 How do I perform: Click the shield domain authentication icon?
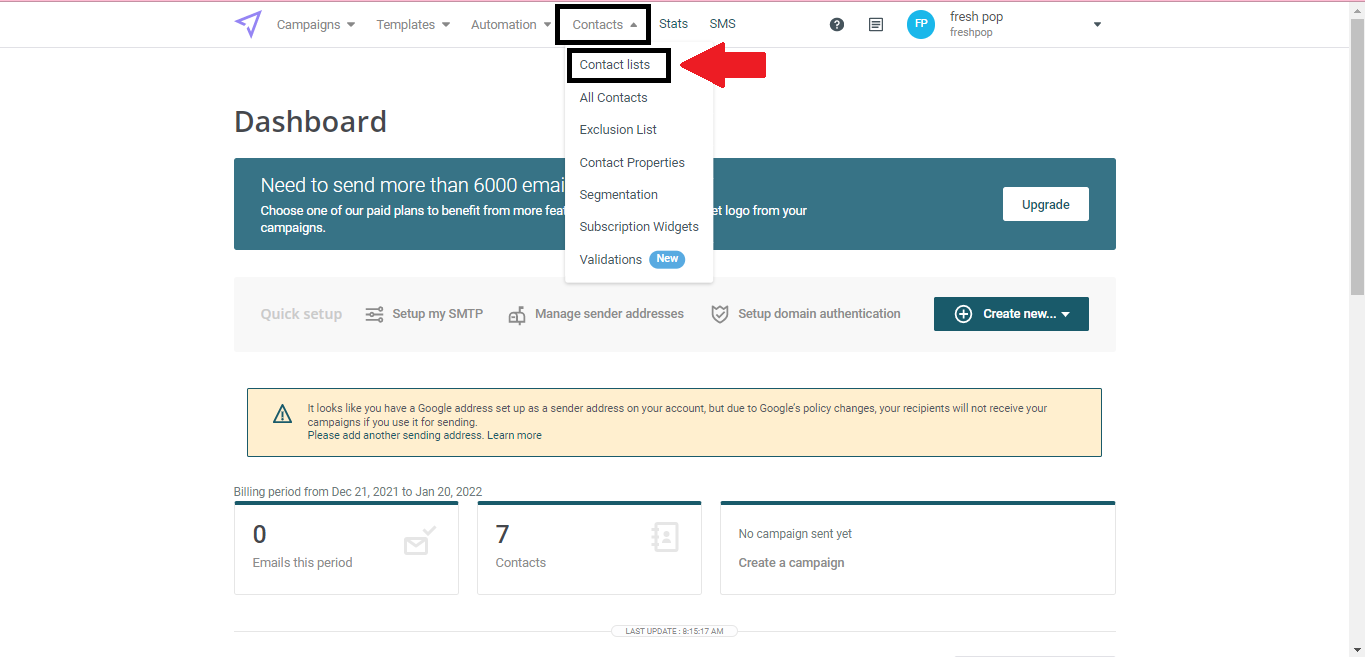[719, 314]
